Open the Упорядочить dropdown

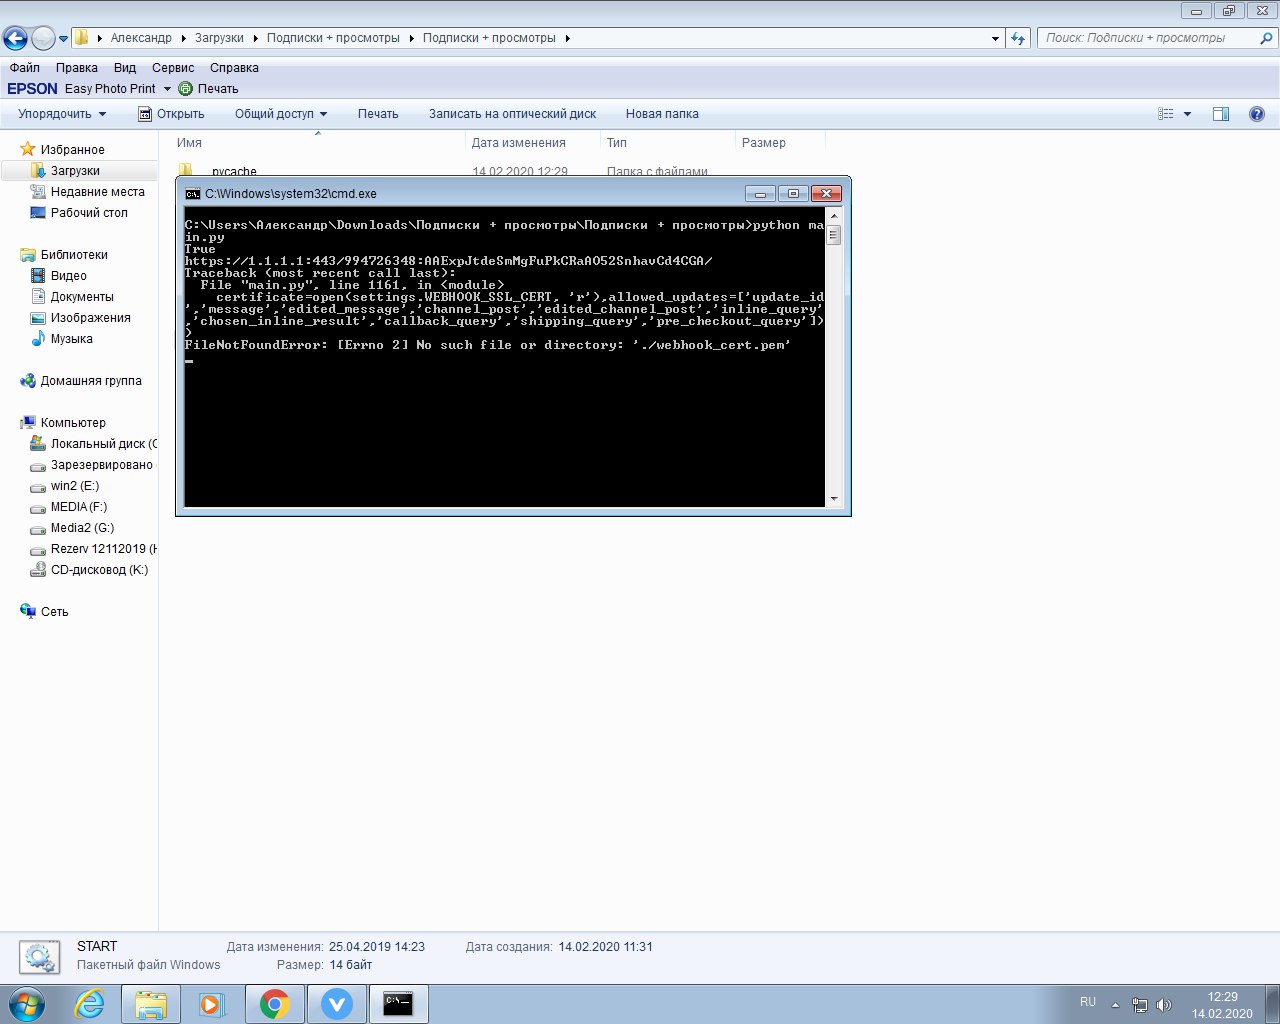click(x=62, y=114)
